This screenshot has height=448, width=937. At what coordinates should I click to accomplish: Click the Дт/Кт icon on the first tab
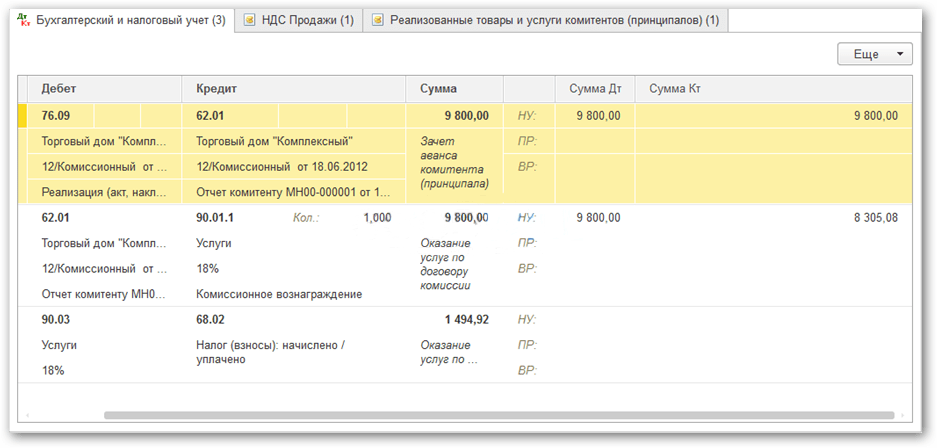point(23,20)
